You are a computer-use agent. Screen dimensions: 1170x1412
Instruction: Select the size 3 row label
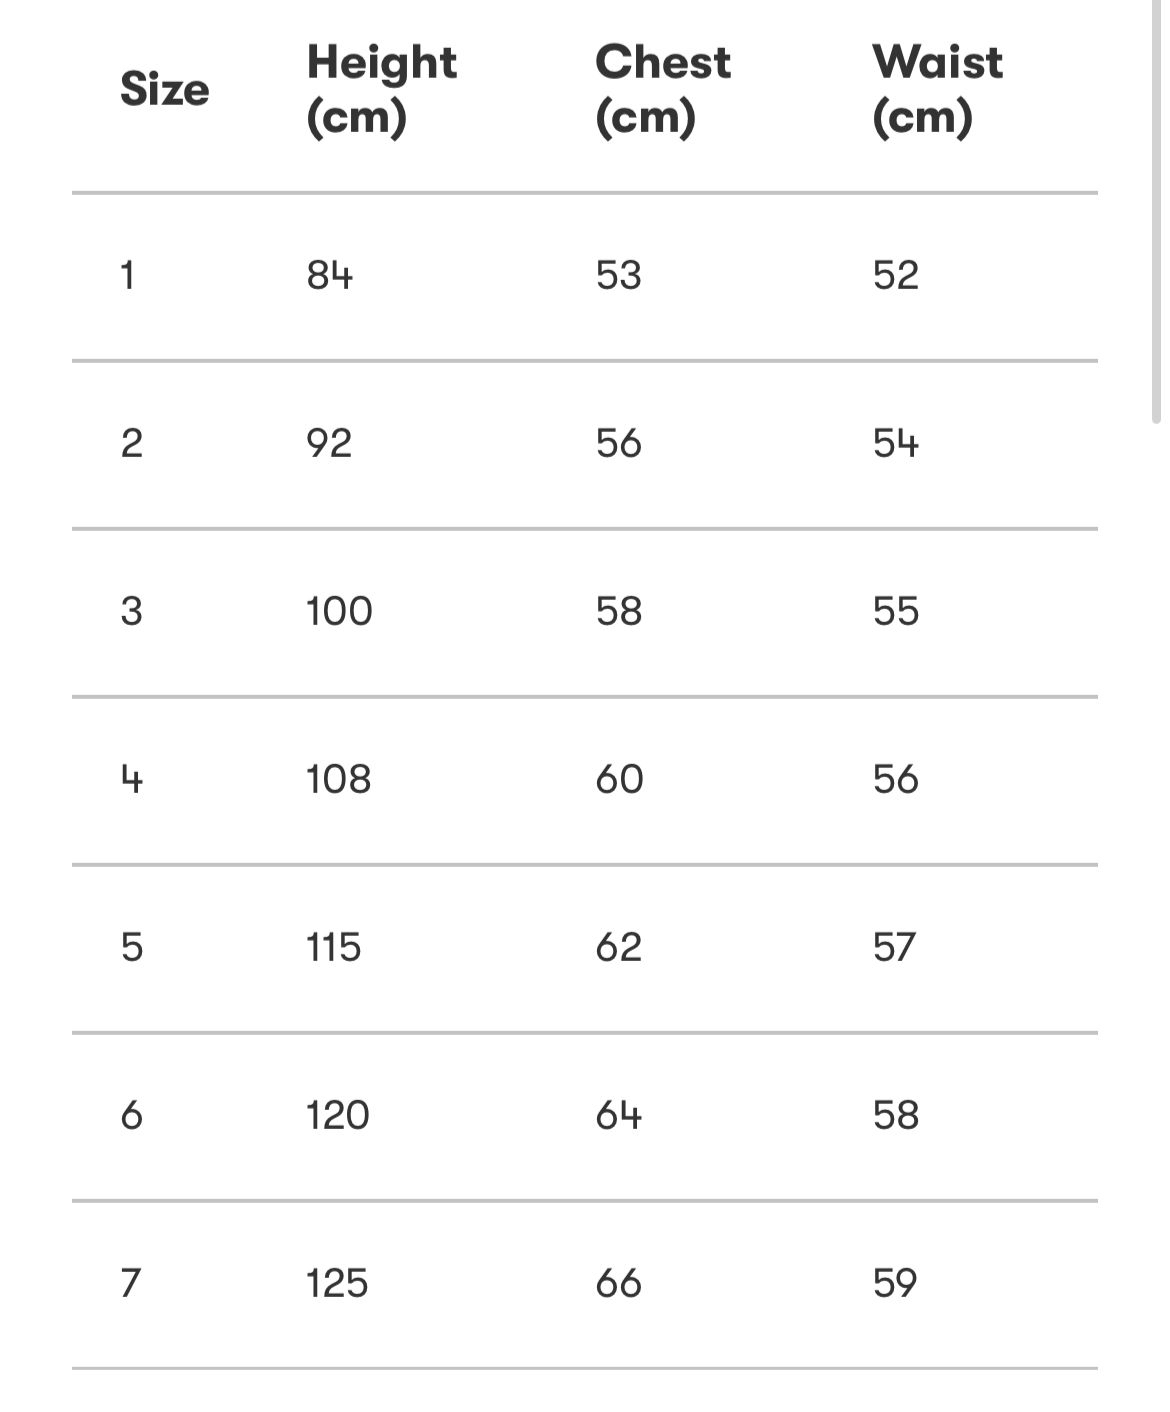(131, 611)
